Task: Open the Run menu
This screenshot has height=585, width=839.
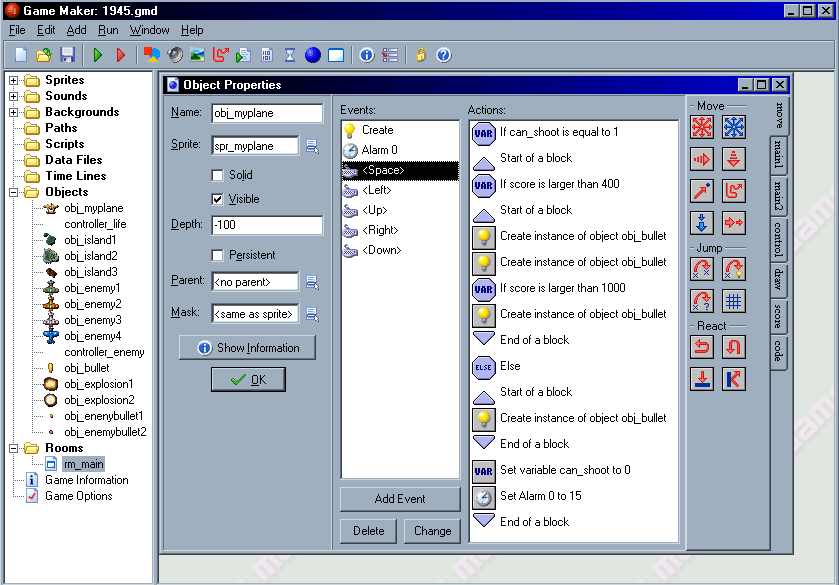Action: point(108,30)
